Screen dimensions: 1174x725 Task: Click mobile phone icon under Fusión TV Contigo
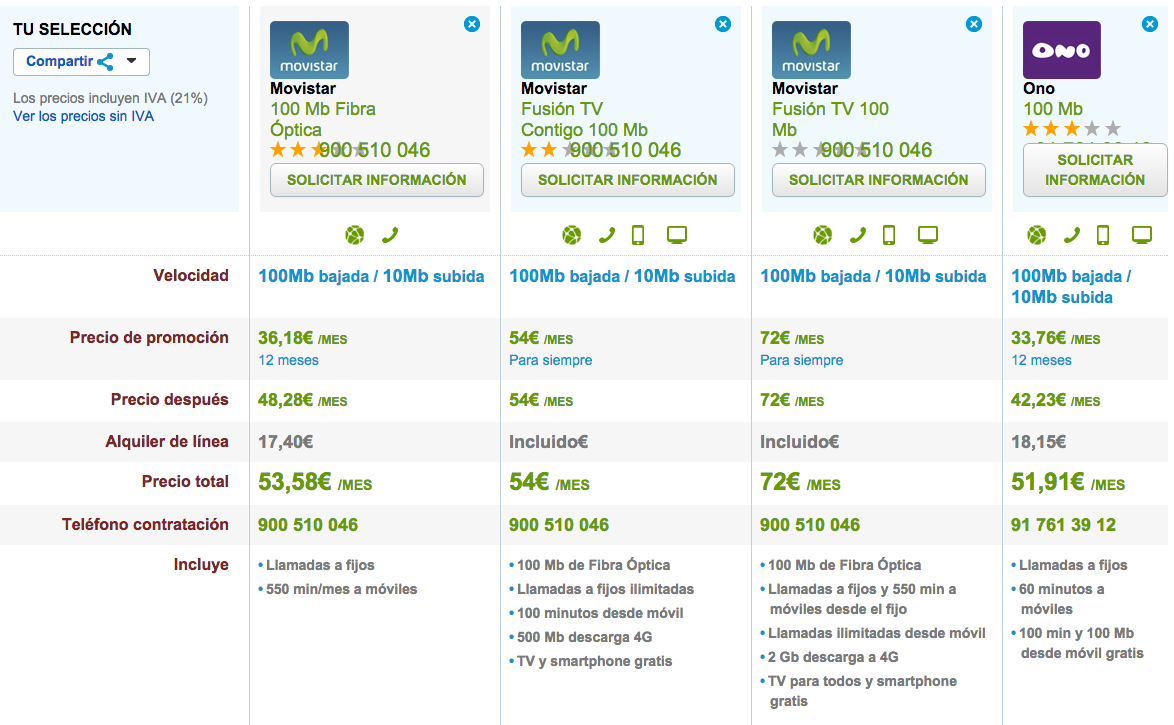[x=638, y=235]
